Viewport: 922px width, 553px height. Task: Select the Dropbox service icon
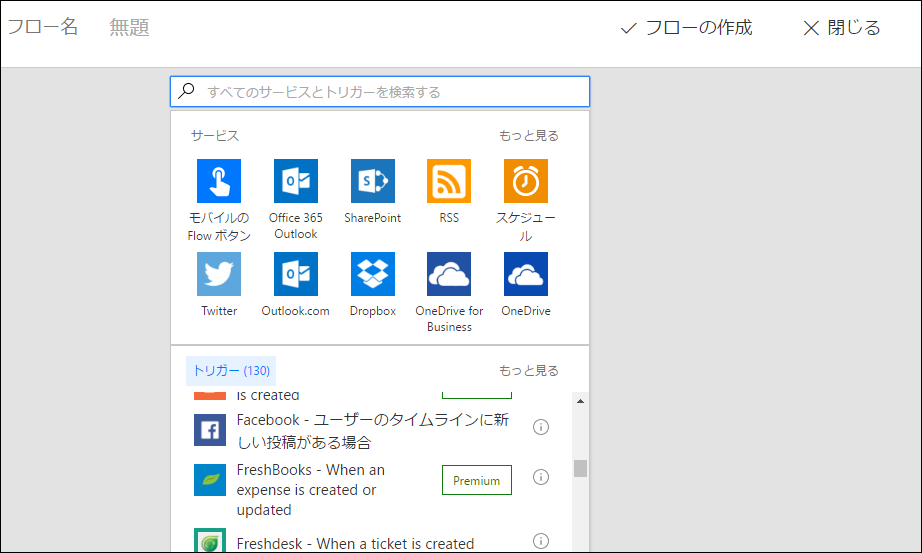pos(373,274)
